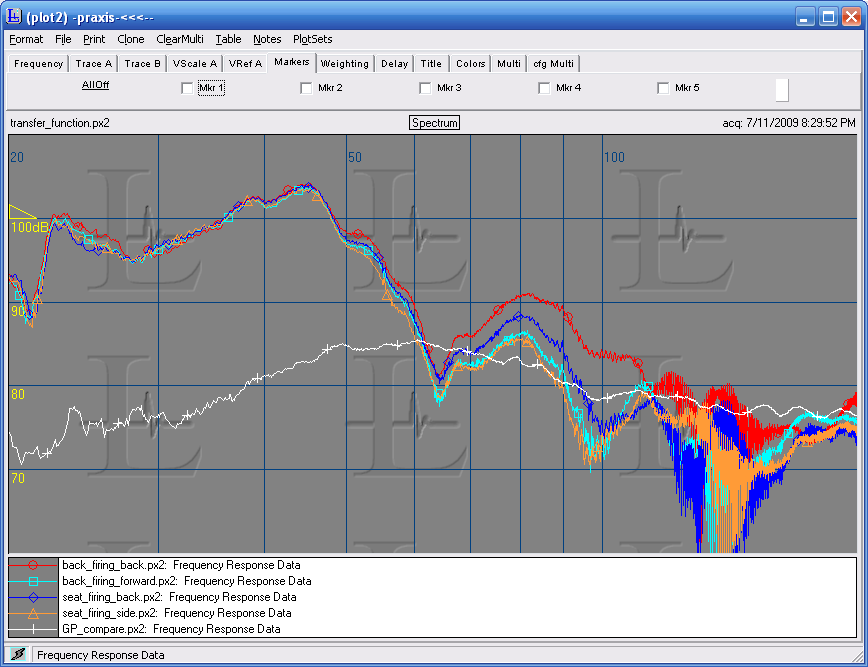Click the Spectrum button above the plot
Viewport: 868px width, 667px height.
pos(434,123)
